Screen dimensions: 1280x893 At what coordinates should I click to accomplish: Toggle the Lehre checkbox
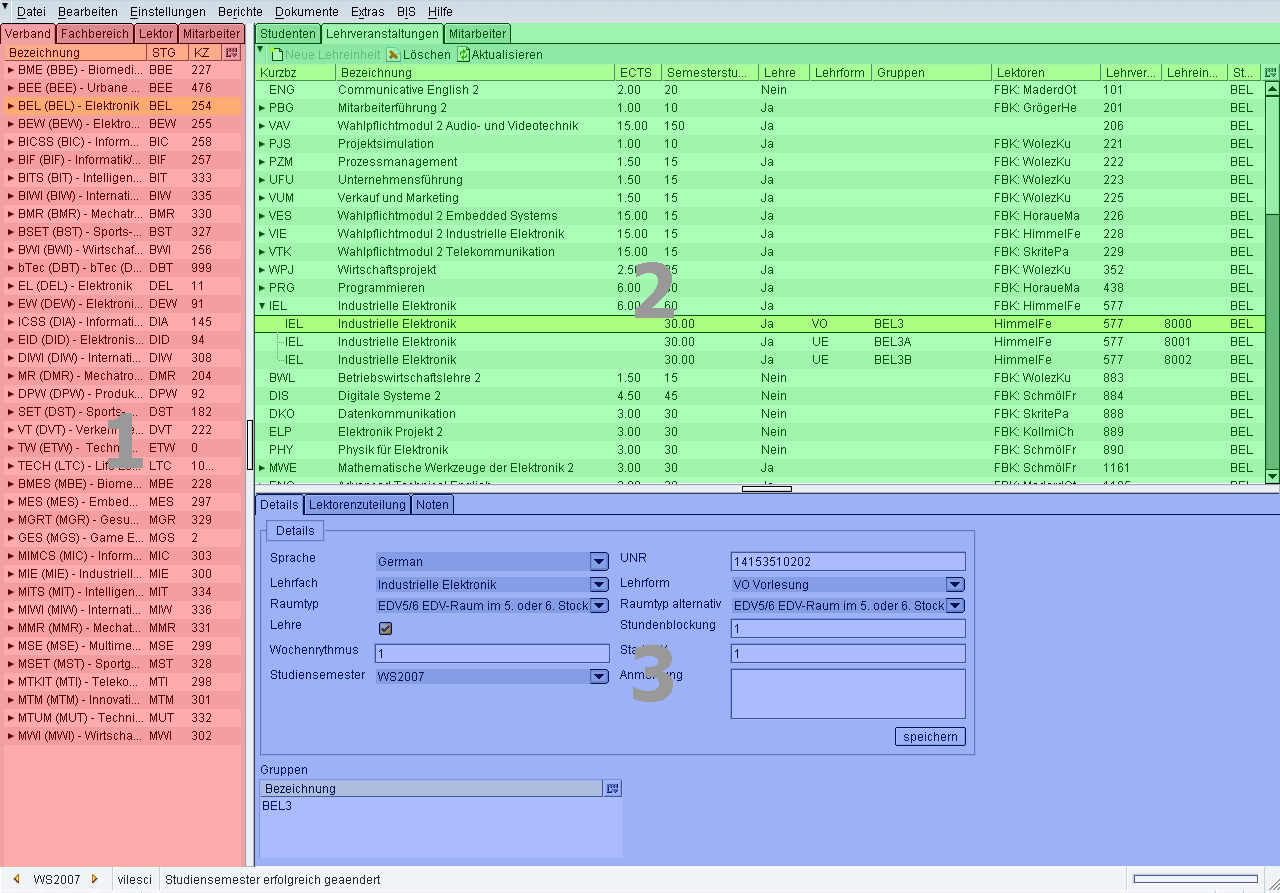pos(385,628)
